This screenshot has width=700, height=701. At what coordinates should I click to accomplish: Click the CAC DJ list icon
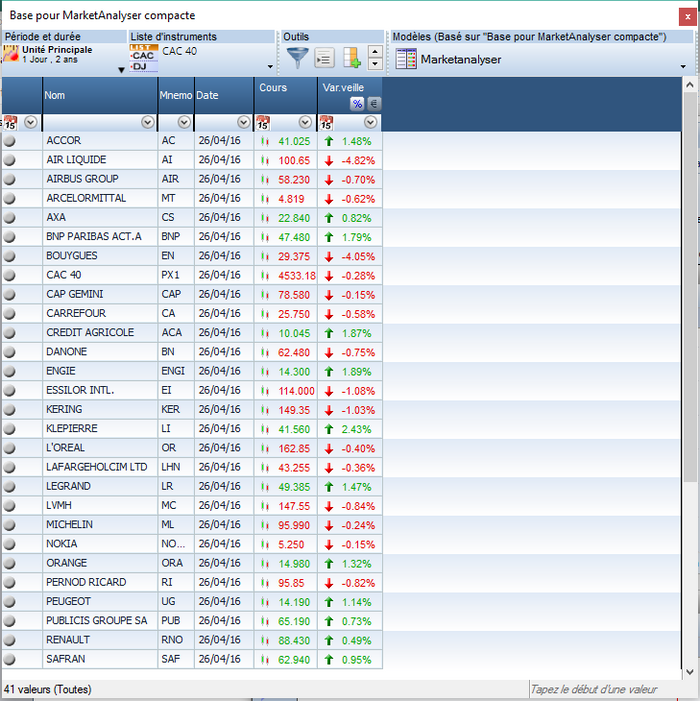143,58
